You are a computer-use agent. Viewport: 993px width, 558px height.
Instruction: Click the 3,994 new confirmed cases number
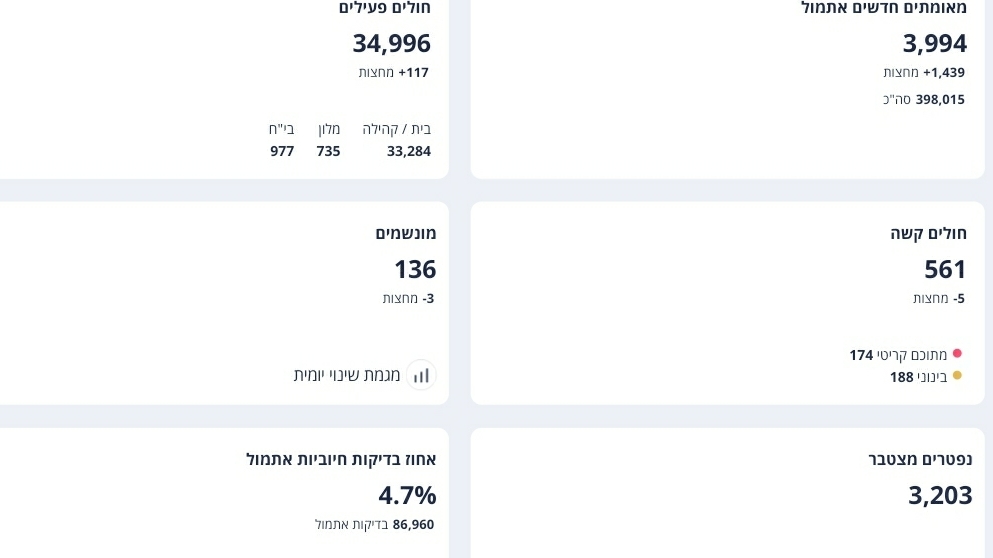[x=934, y=43]
